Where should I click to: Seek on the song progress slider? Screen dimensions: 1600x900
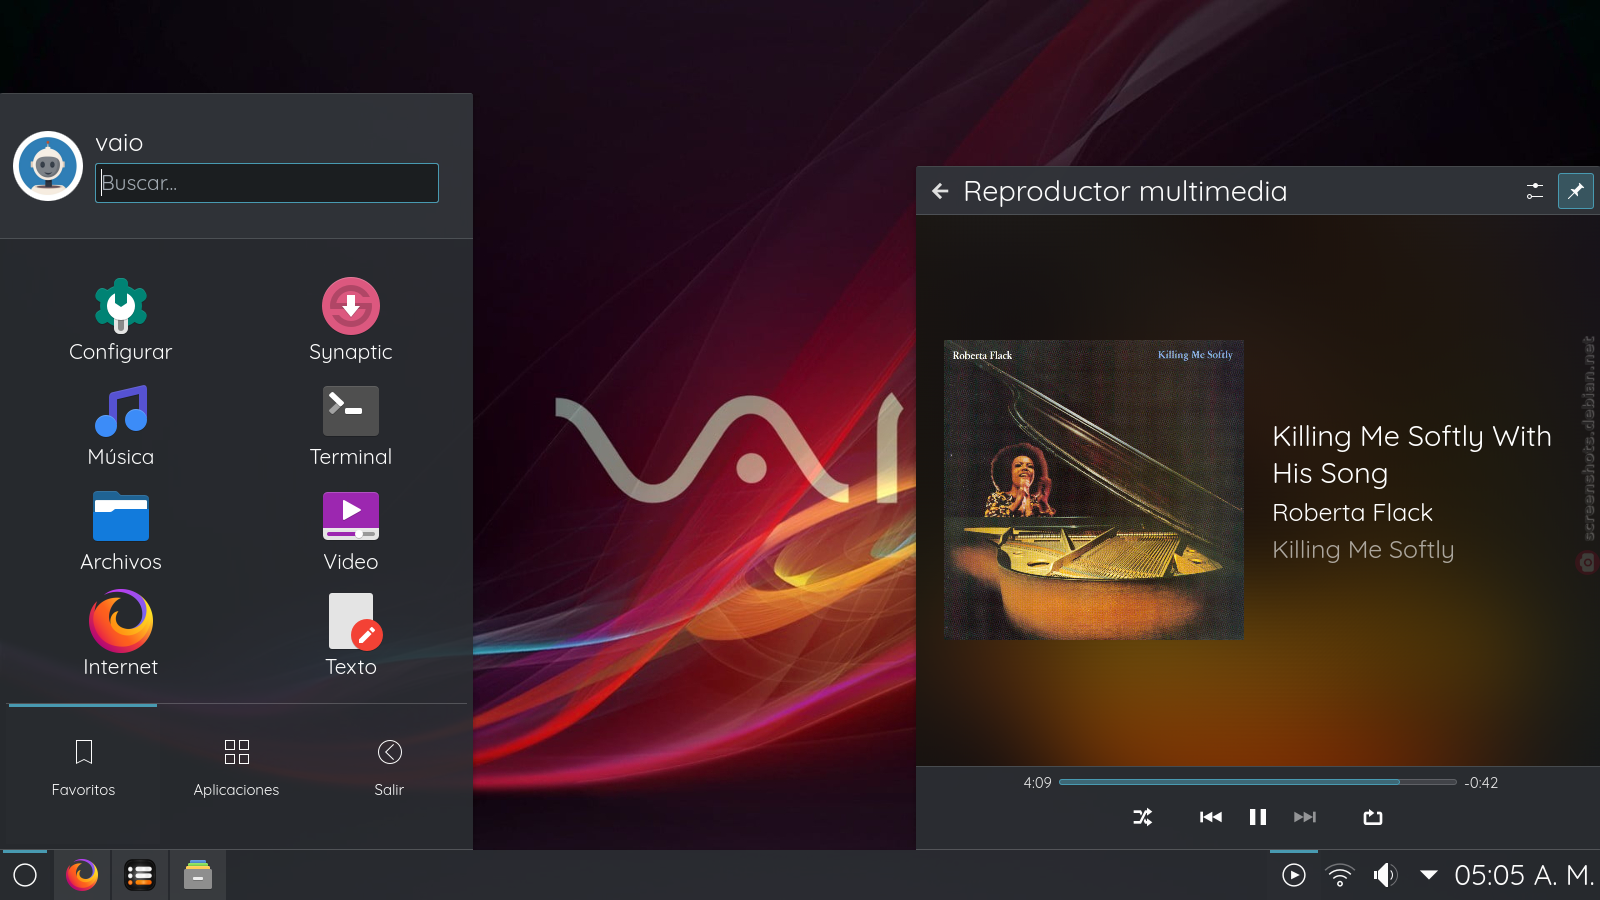click(x=1258, y=782)
